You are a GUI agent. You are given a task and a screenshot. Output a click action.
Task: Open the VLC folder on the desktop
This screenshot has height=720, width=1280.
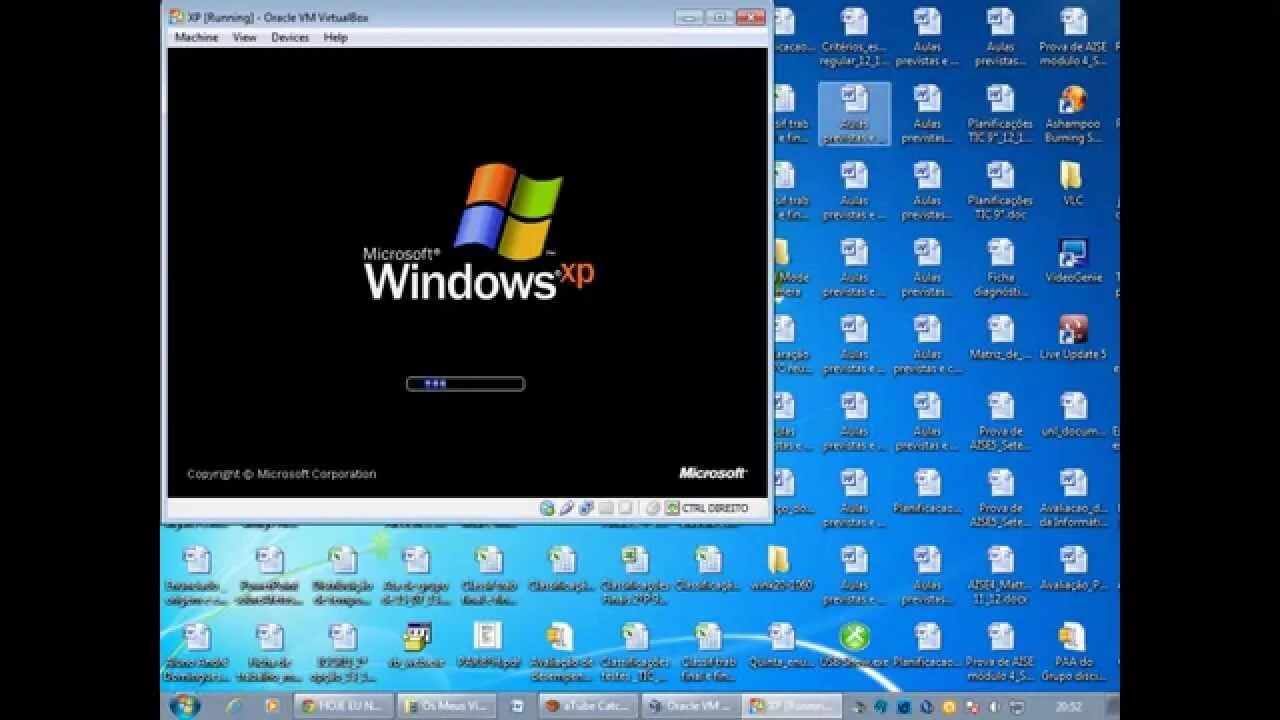1072,183
